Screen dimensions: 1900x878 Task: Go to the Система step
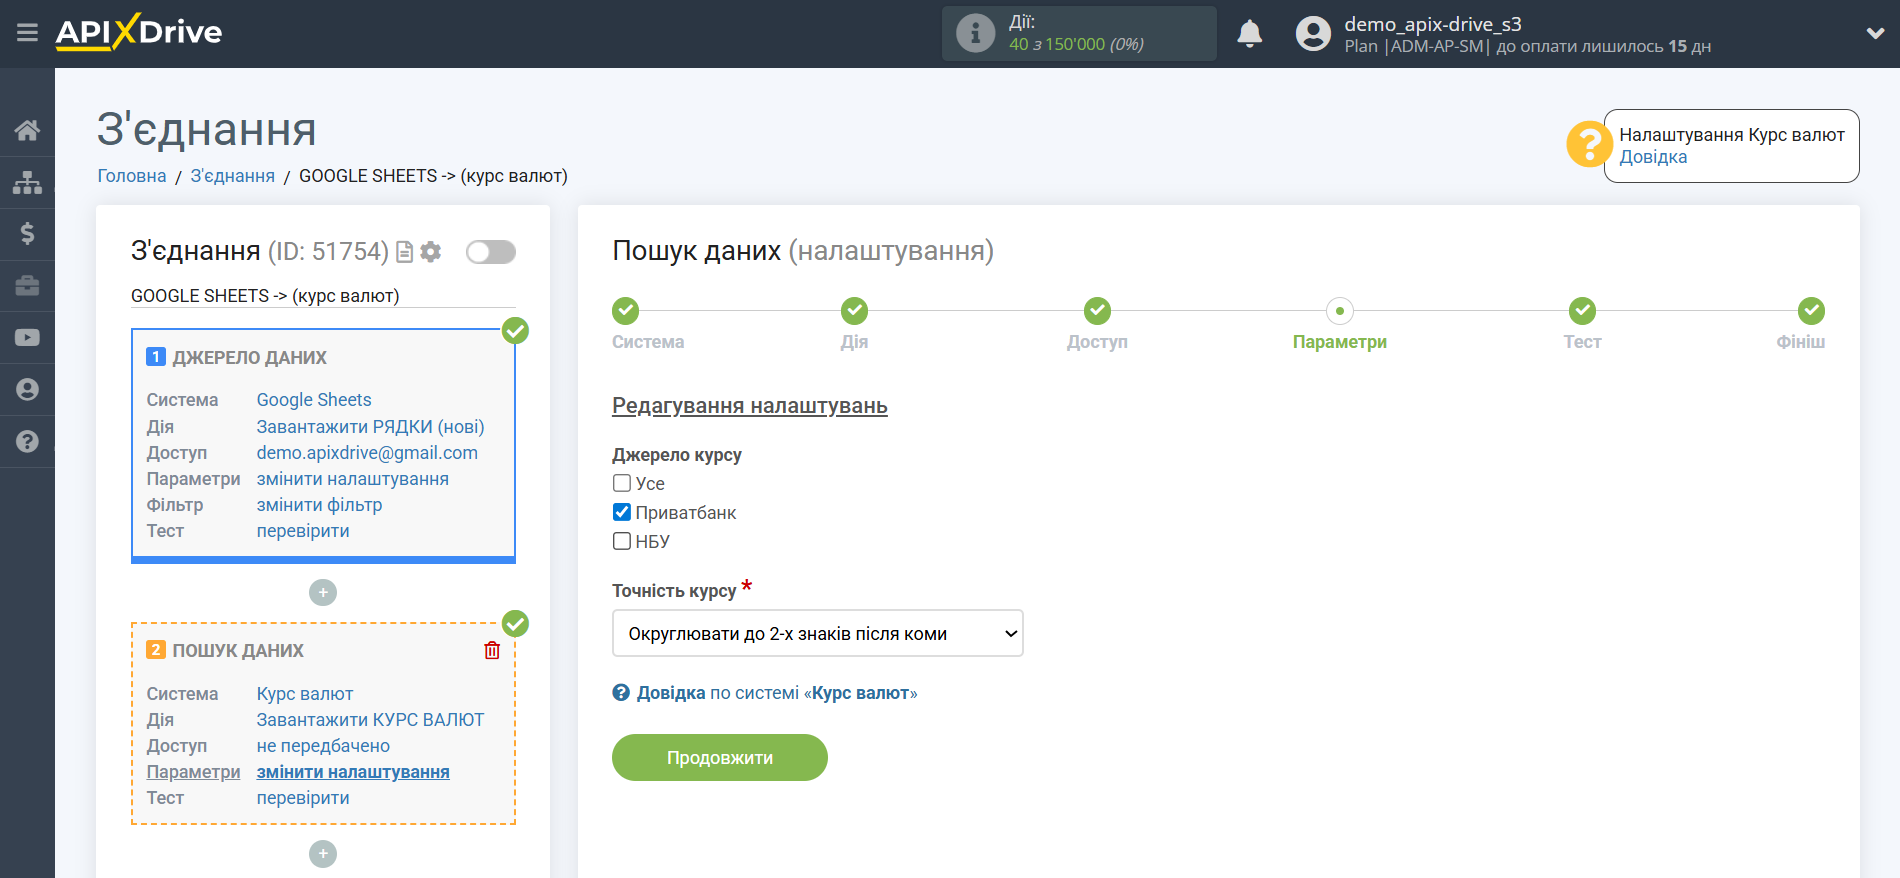(626, 311)
